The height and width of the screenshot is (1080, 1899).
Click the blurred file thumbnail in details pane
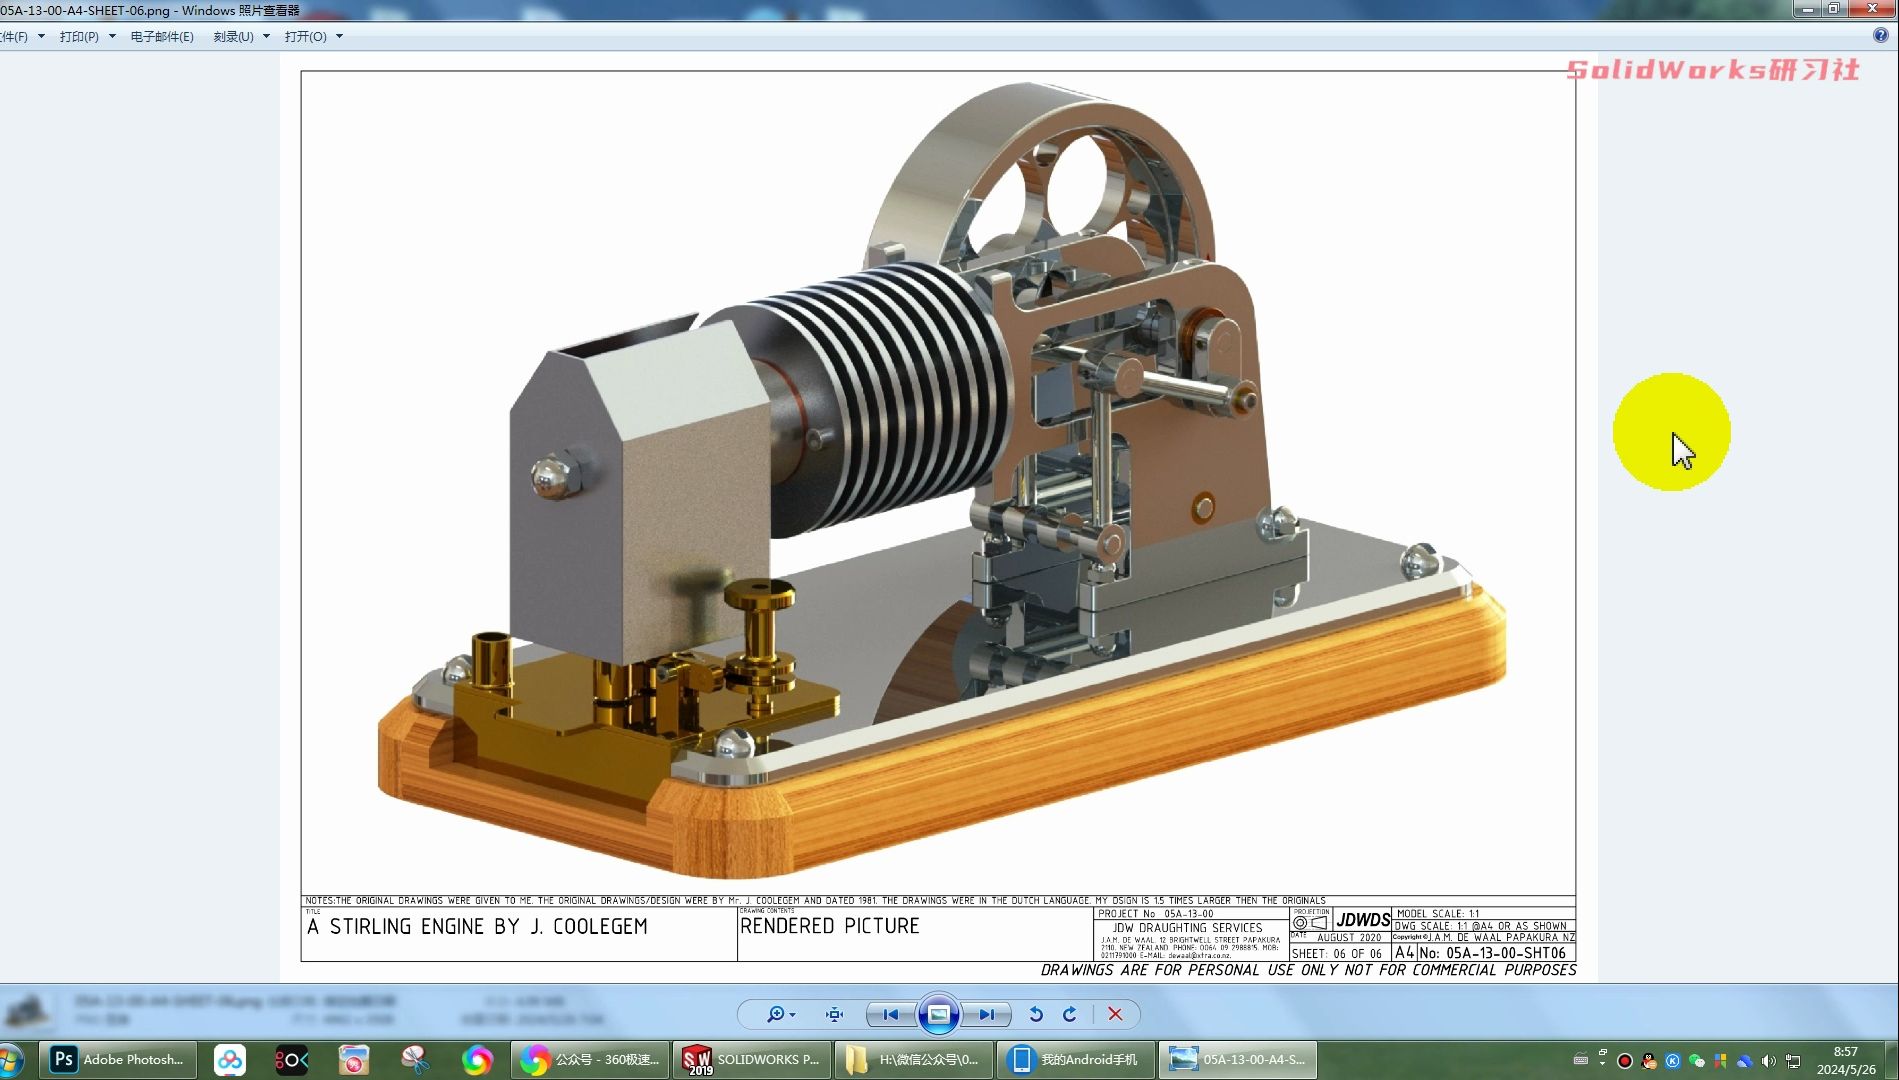[27, 1010]
